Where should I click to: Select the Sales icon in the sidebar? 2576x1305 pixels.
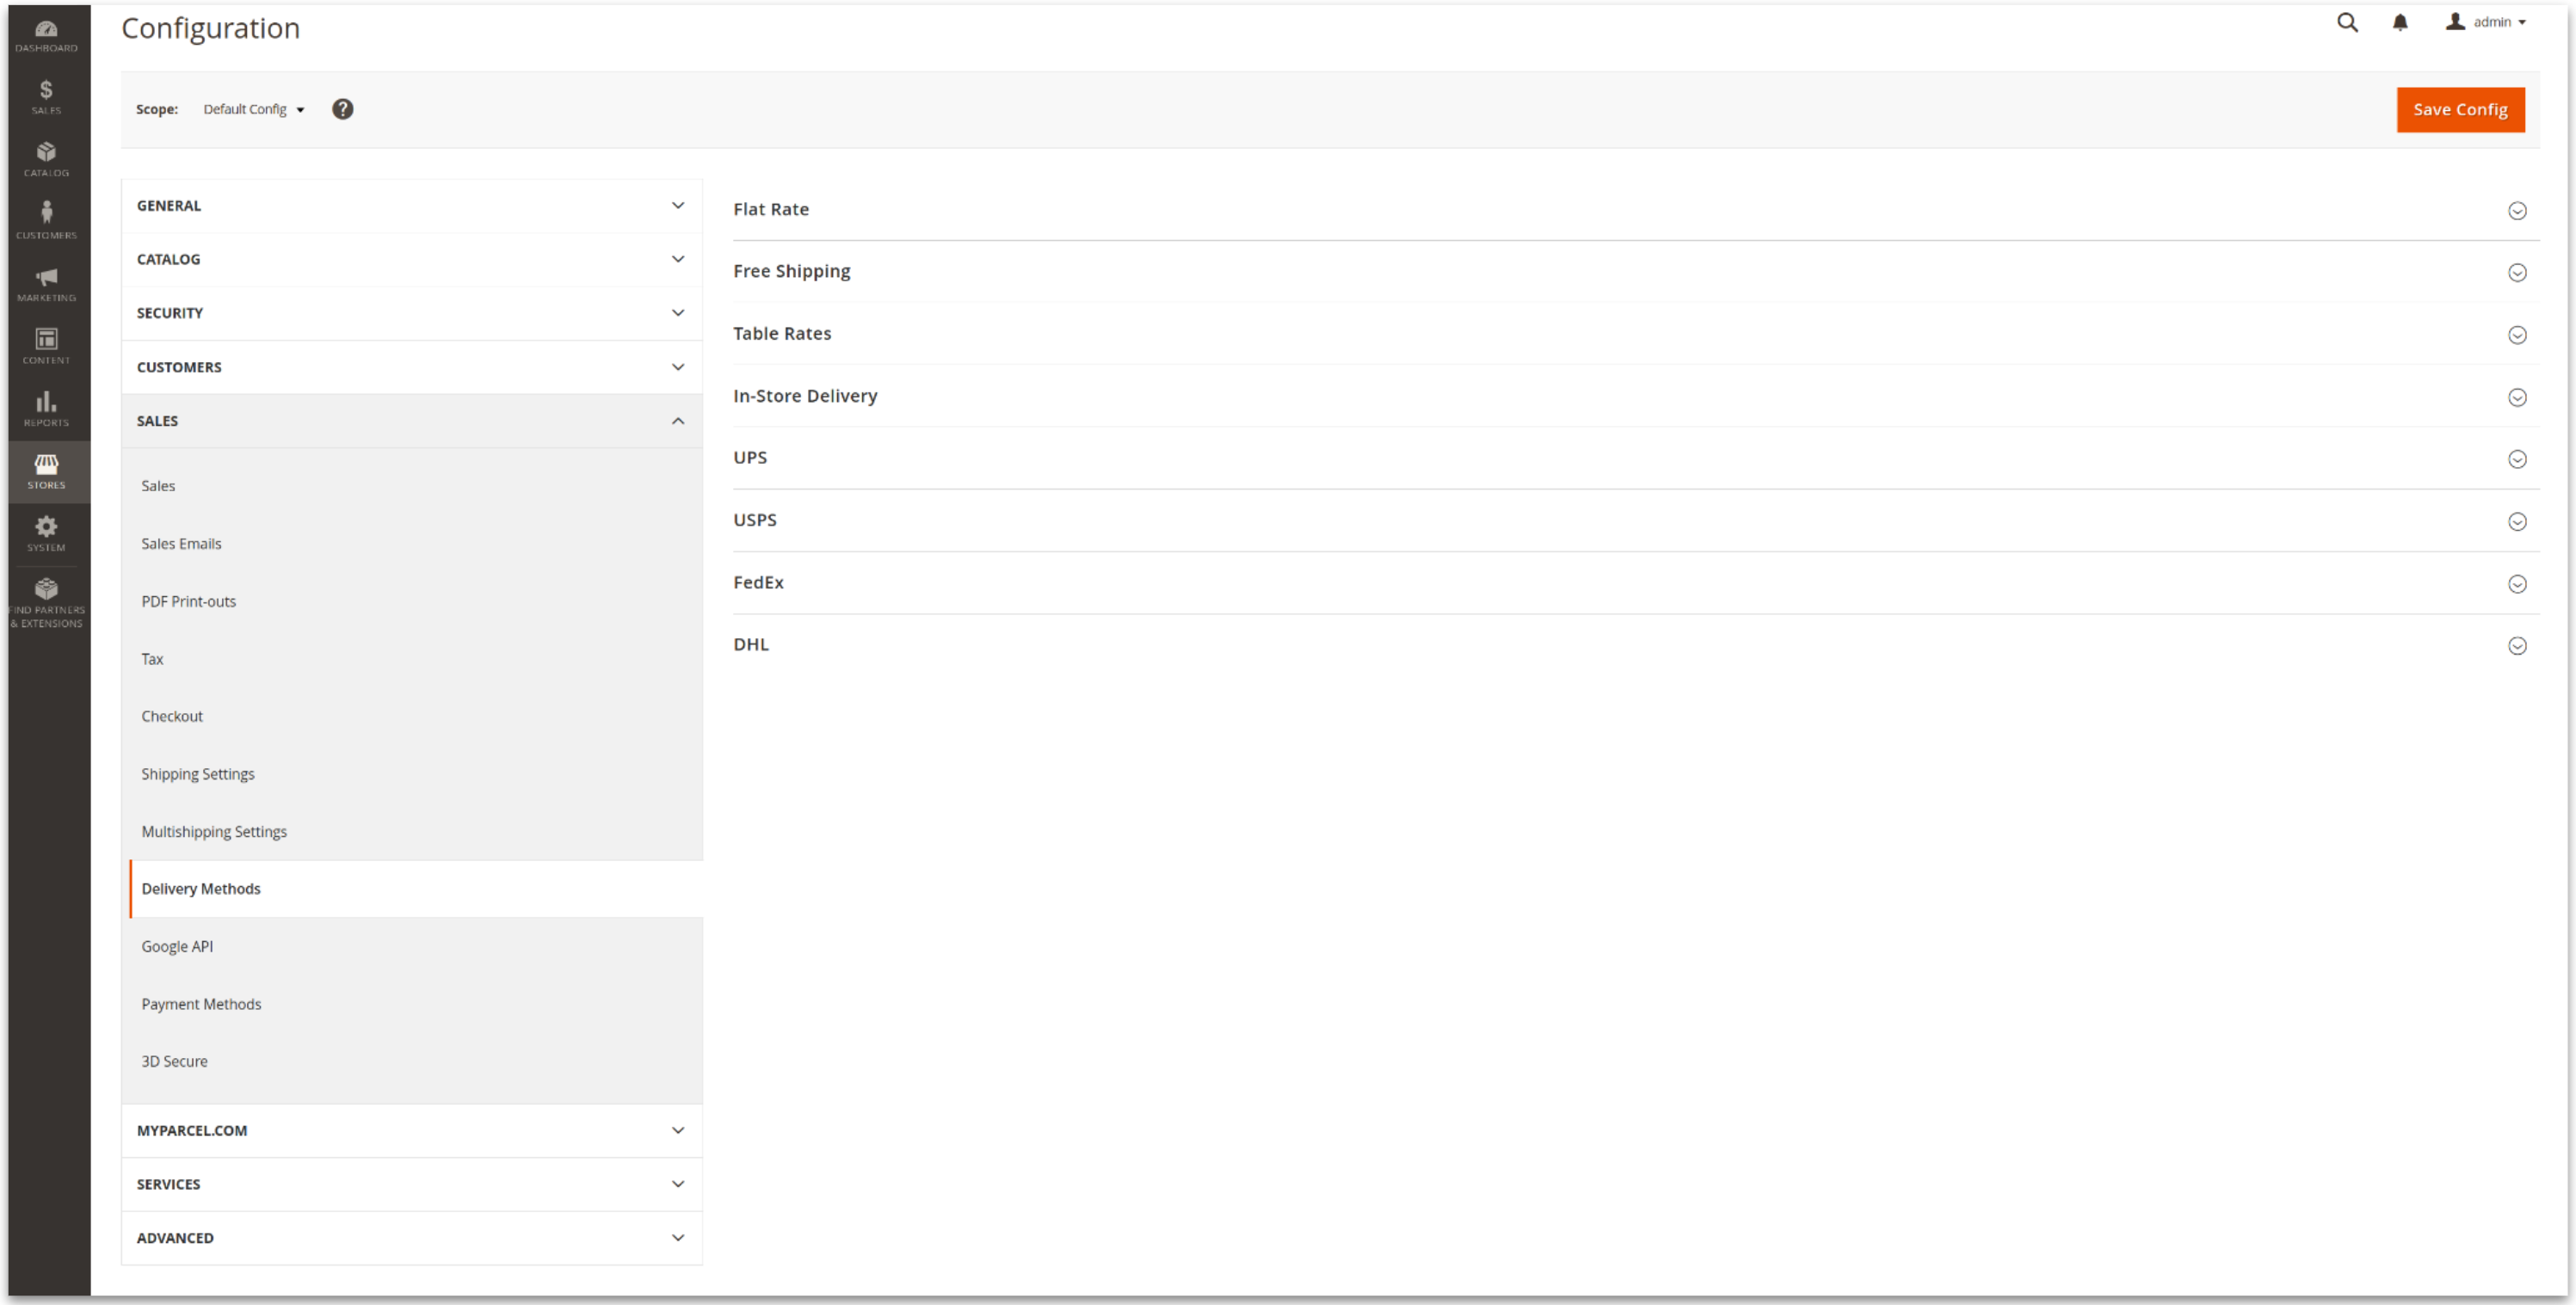(x=46, y=96)
